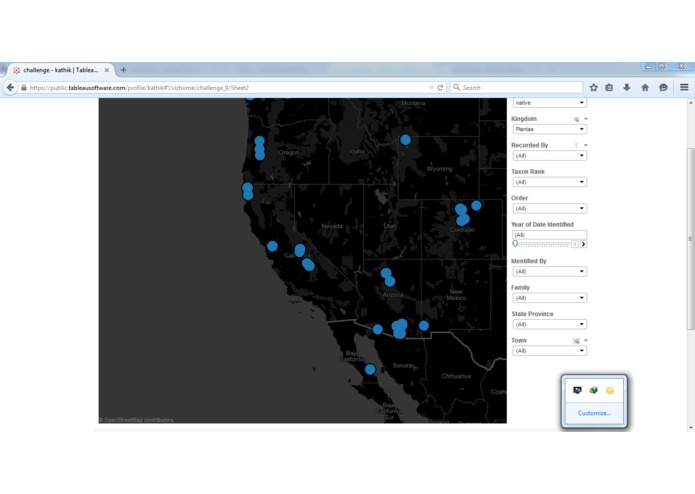The width and height of the screenshot is (695, 494).
Task: Click the Recorded By funnel icon
Action: coord(576,145)
